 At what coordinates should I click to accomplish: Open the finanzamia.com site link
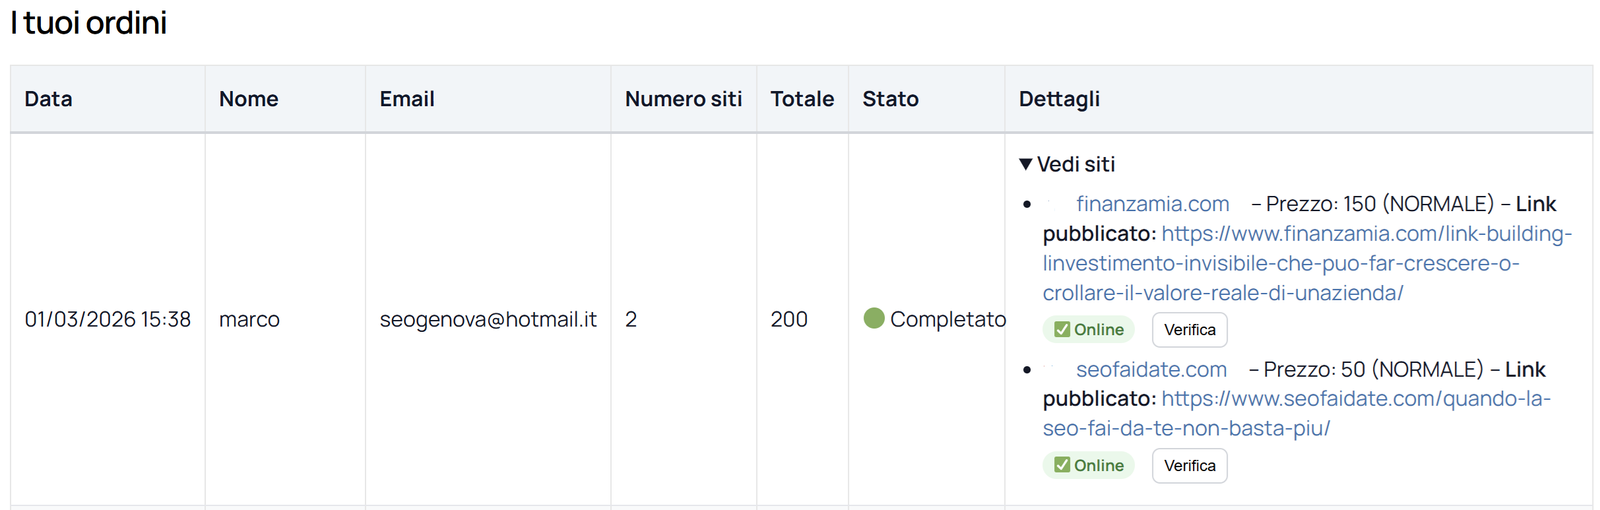coord(1152,204)
